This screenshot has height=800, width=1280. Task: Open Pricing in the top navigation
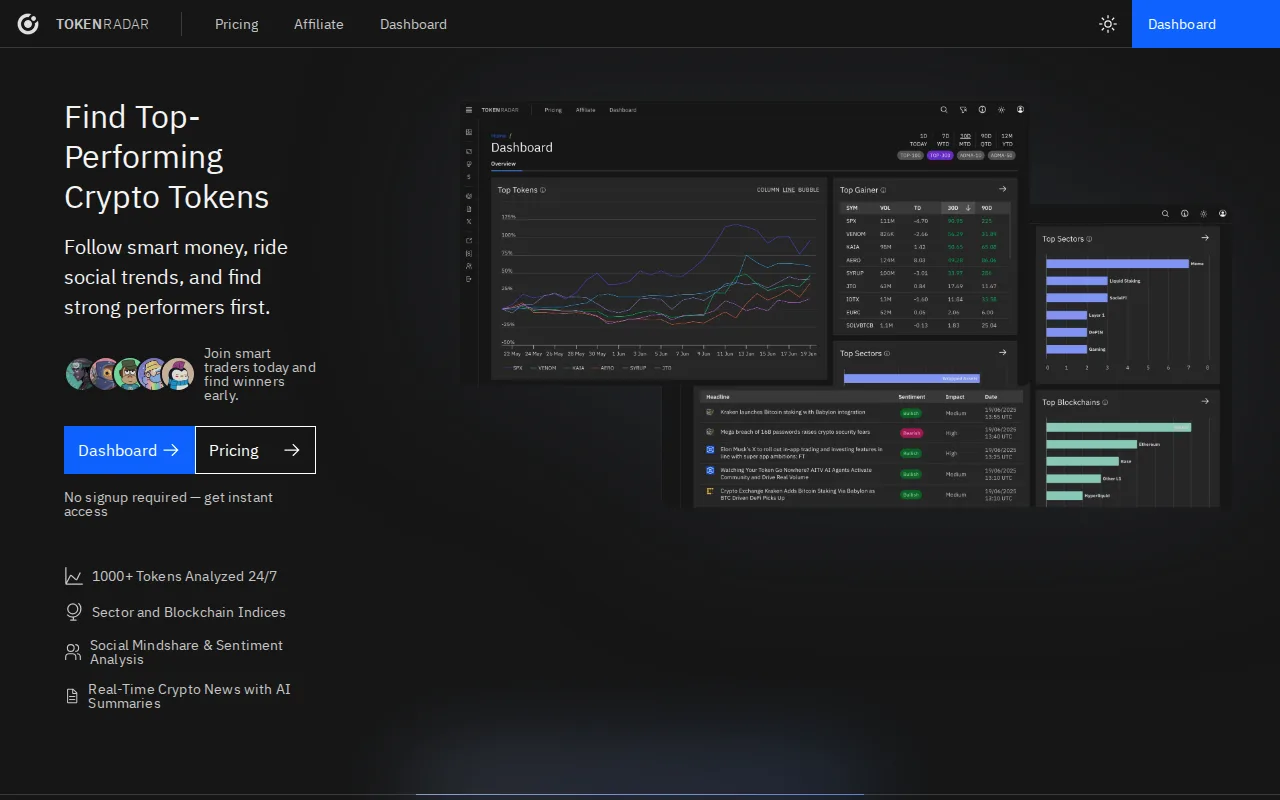[x=236, y=24]
